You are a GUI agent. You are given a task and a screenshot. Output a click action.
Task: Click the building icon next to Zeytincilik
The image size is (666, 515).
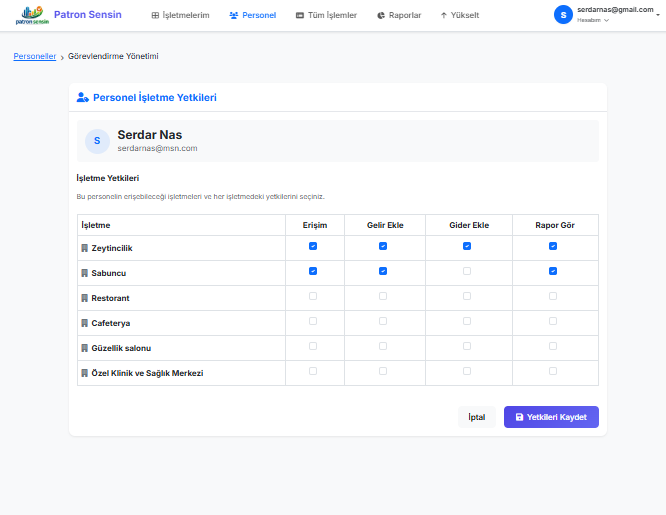pos(85,248)
